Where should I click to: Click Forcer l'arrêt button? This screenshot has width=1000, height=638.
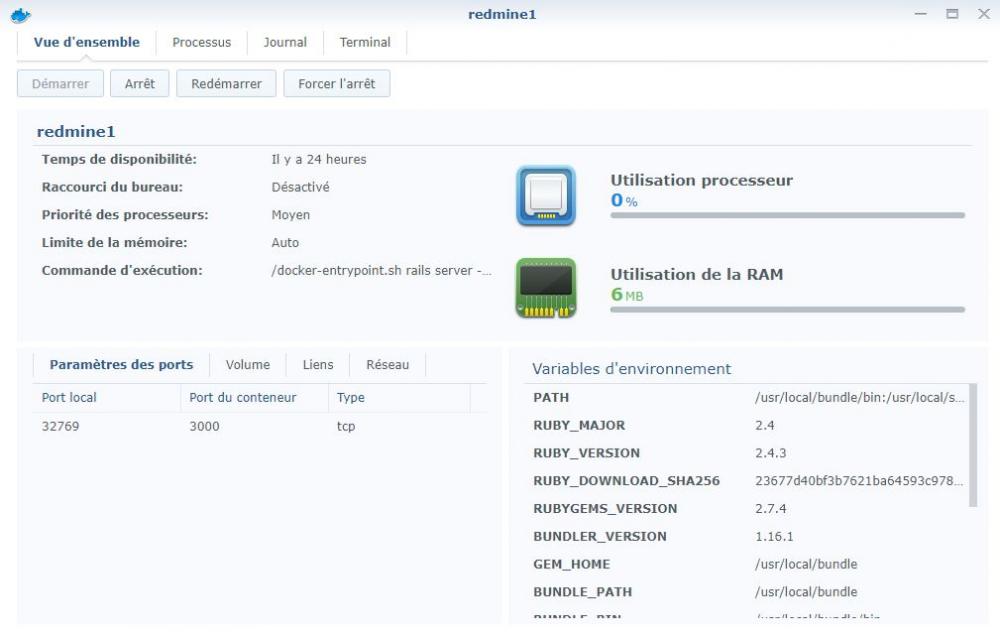(336, 84)
